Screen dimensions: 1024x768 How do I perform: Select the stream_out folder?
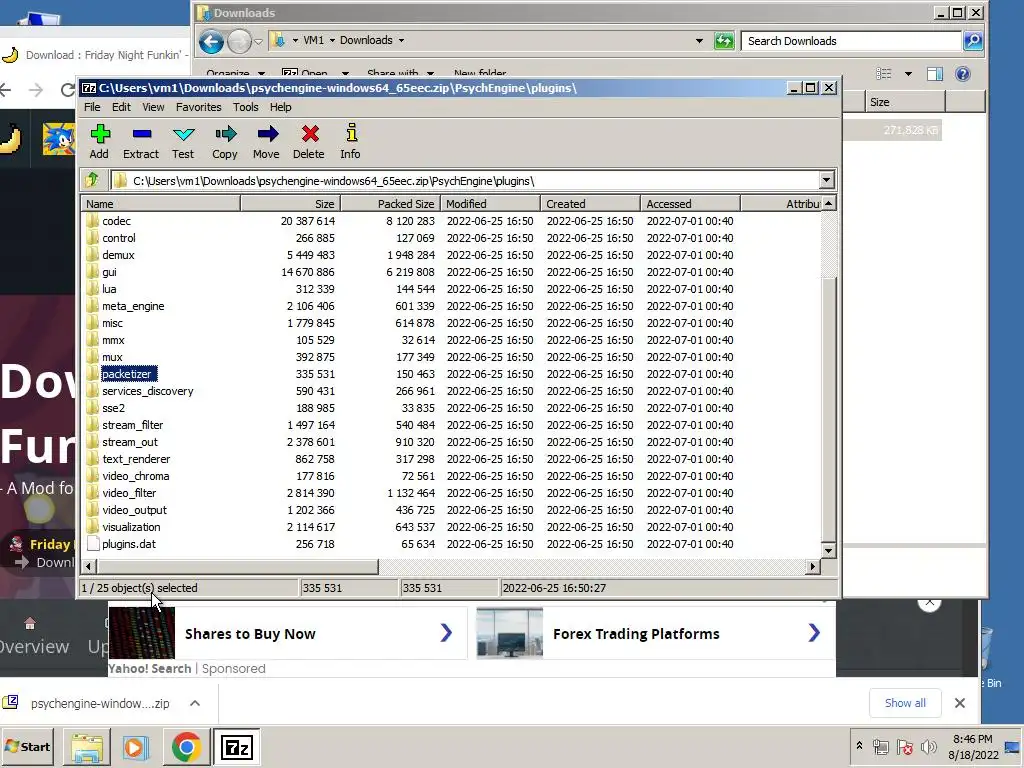coord(130,441)
